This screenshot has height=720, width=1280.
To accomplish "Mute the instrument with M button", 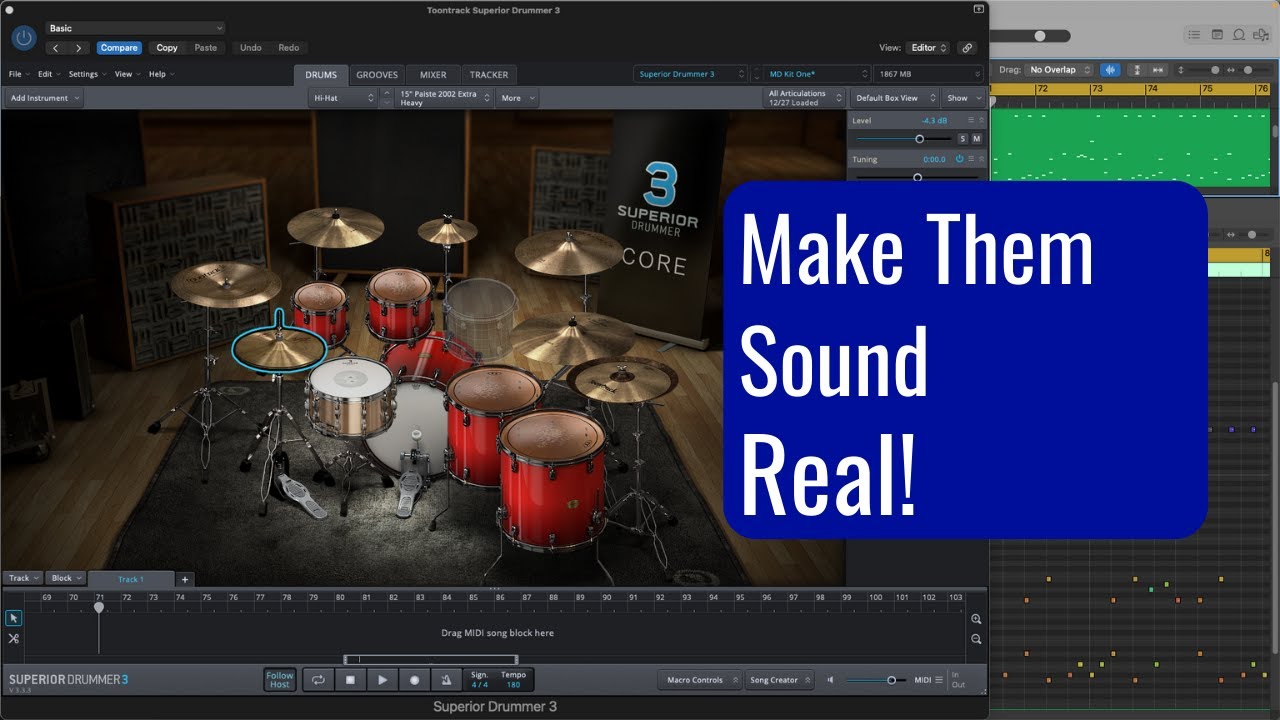I will click(977, 139).
